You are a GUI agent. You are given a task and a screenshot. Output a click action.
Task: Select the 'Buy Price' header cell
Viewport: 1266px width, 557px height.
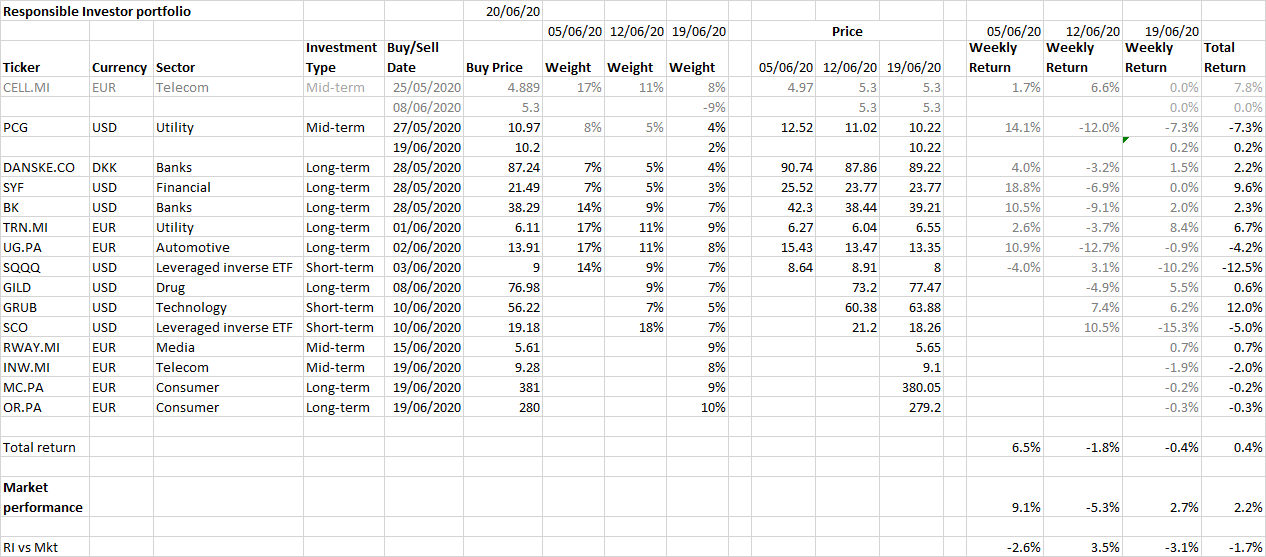pos(494,68)
